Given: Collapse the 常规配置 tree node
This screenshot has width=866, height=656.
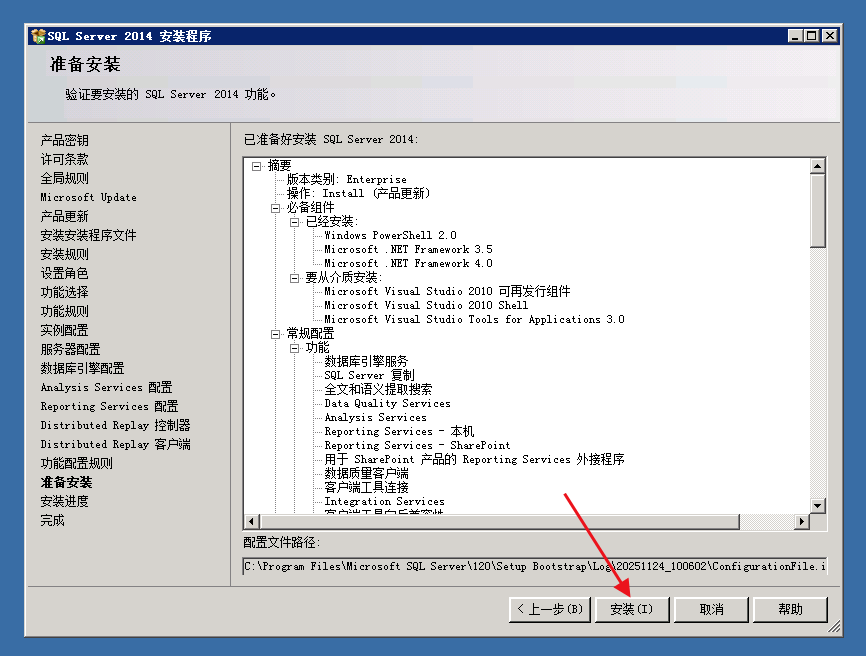Looking at the screenshot, I should coord(276,334).
